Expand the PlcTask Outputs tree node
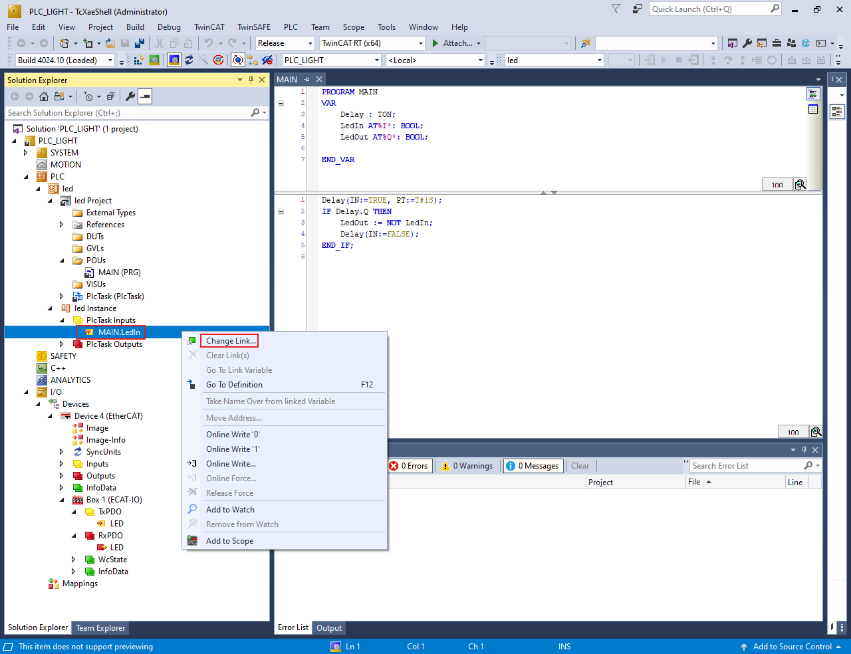 [x=62, y=344]
